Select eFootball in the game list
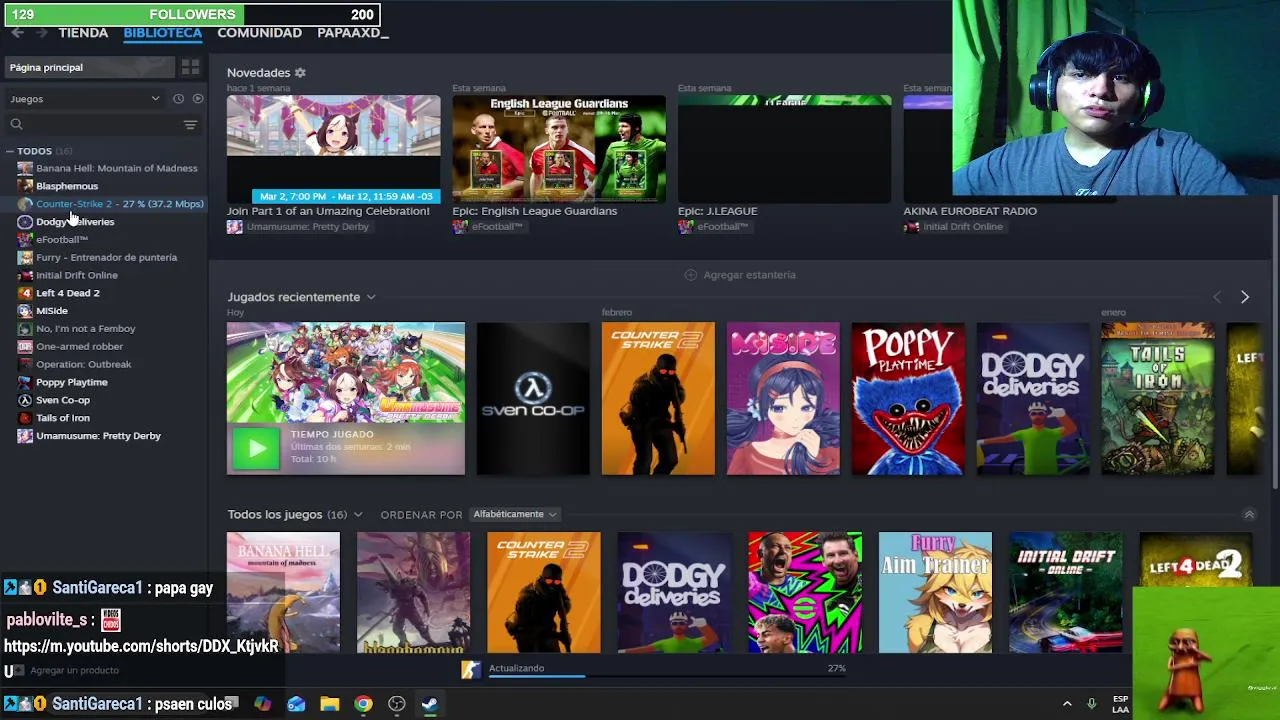 coord(62,240)
